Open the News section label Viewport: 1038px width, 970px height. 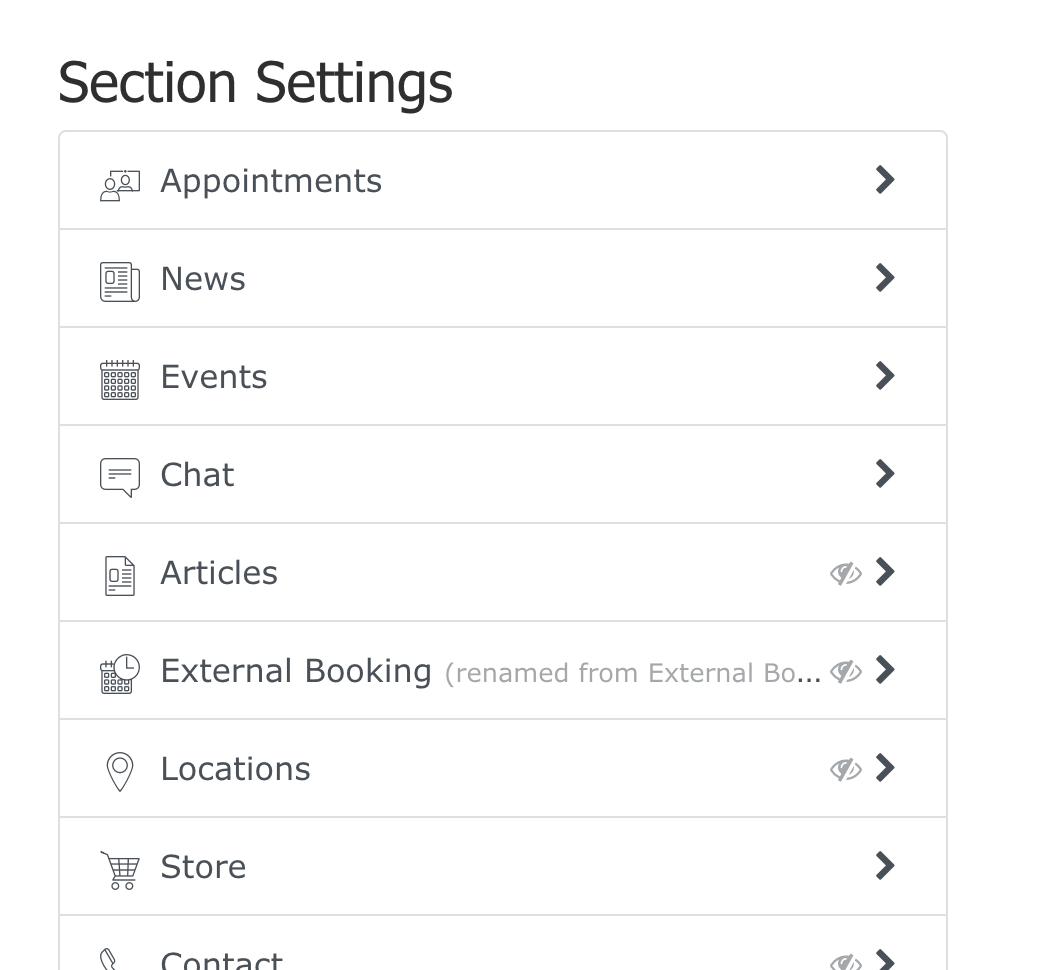tap(203, 279)
